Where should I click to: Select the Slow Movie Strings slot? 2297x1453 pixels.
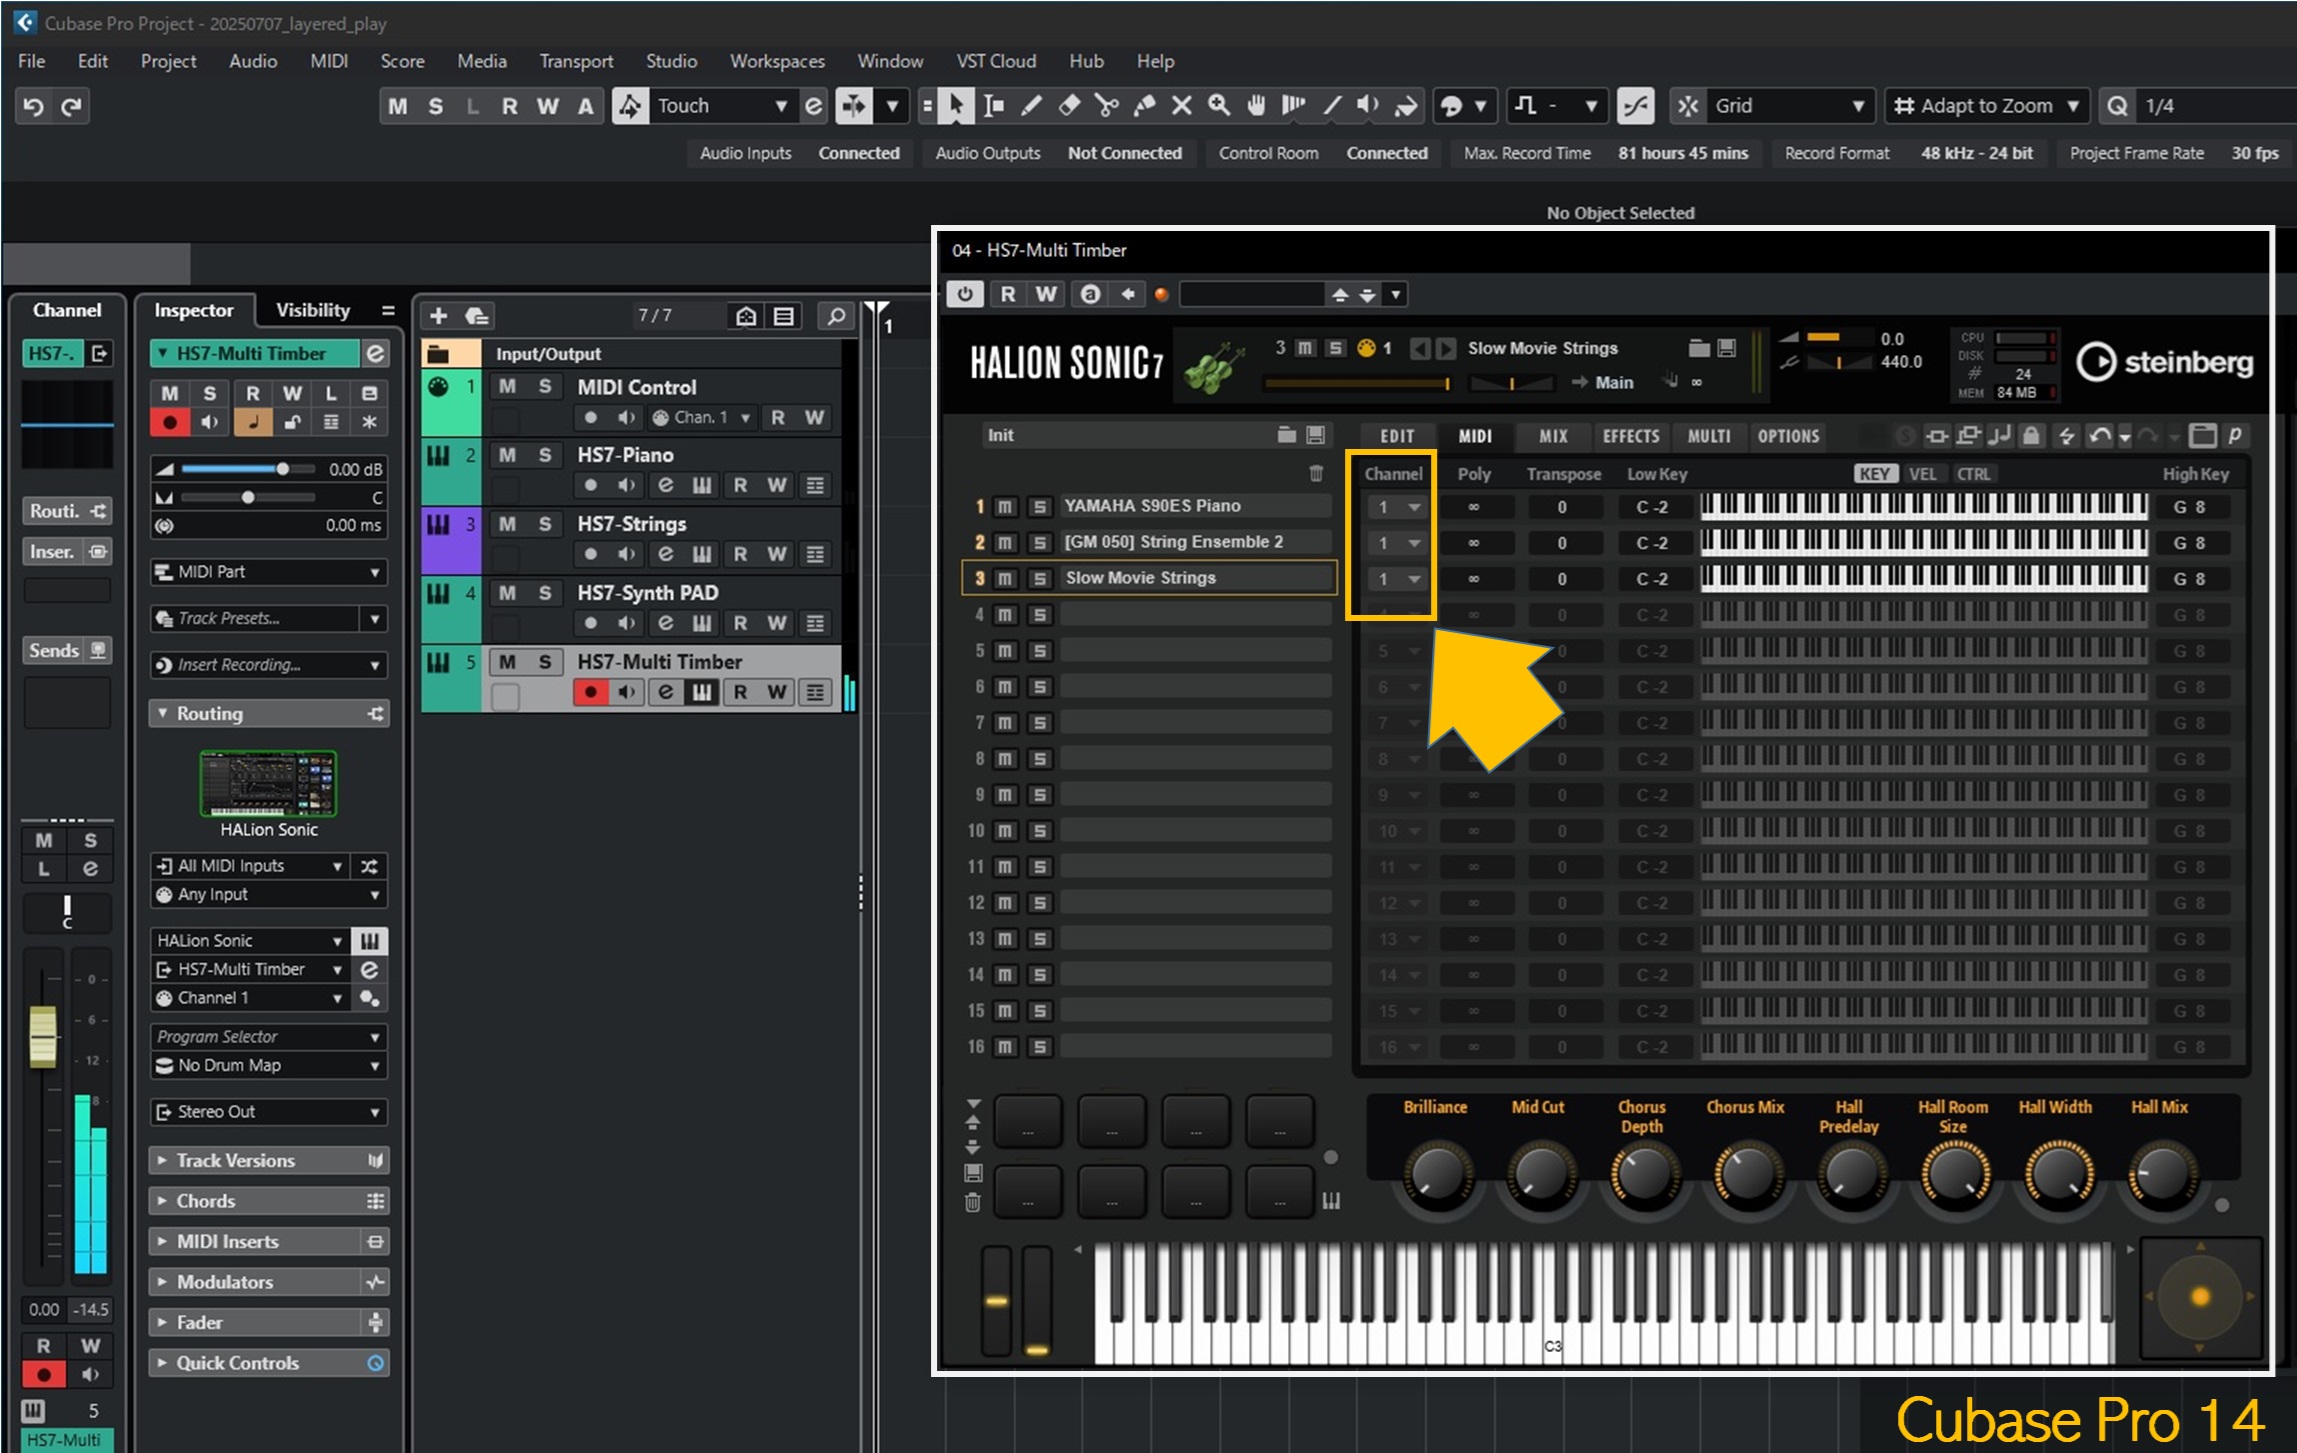point(1148,578)
